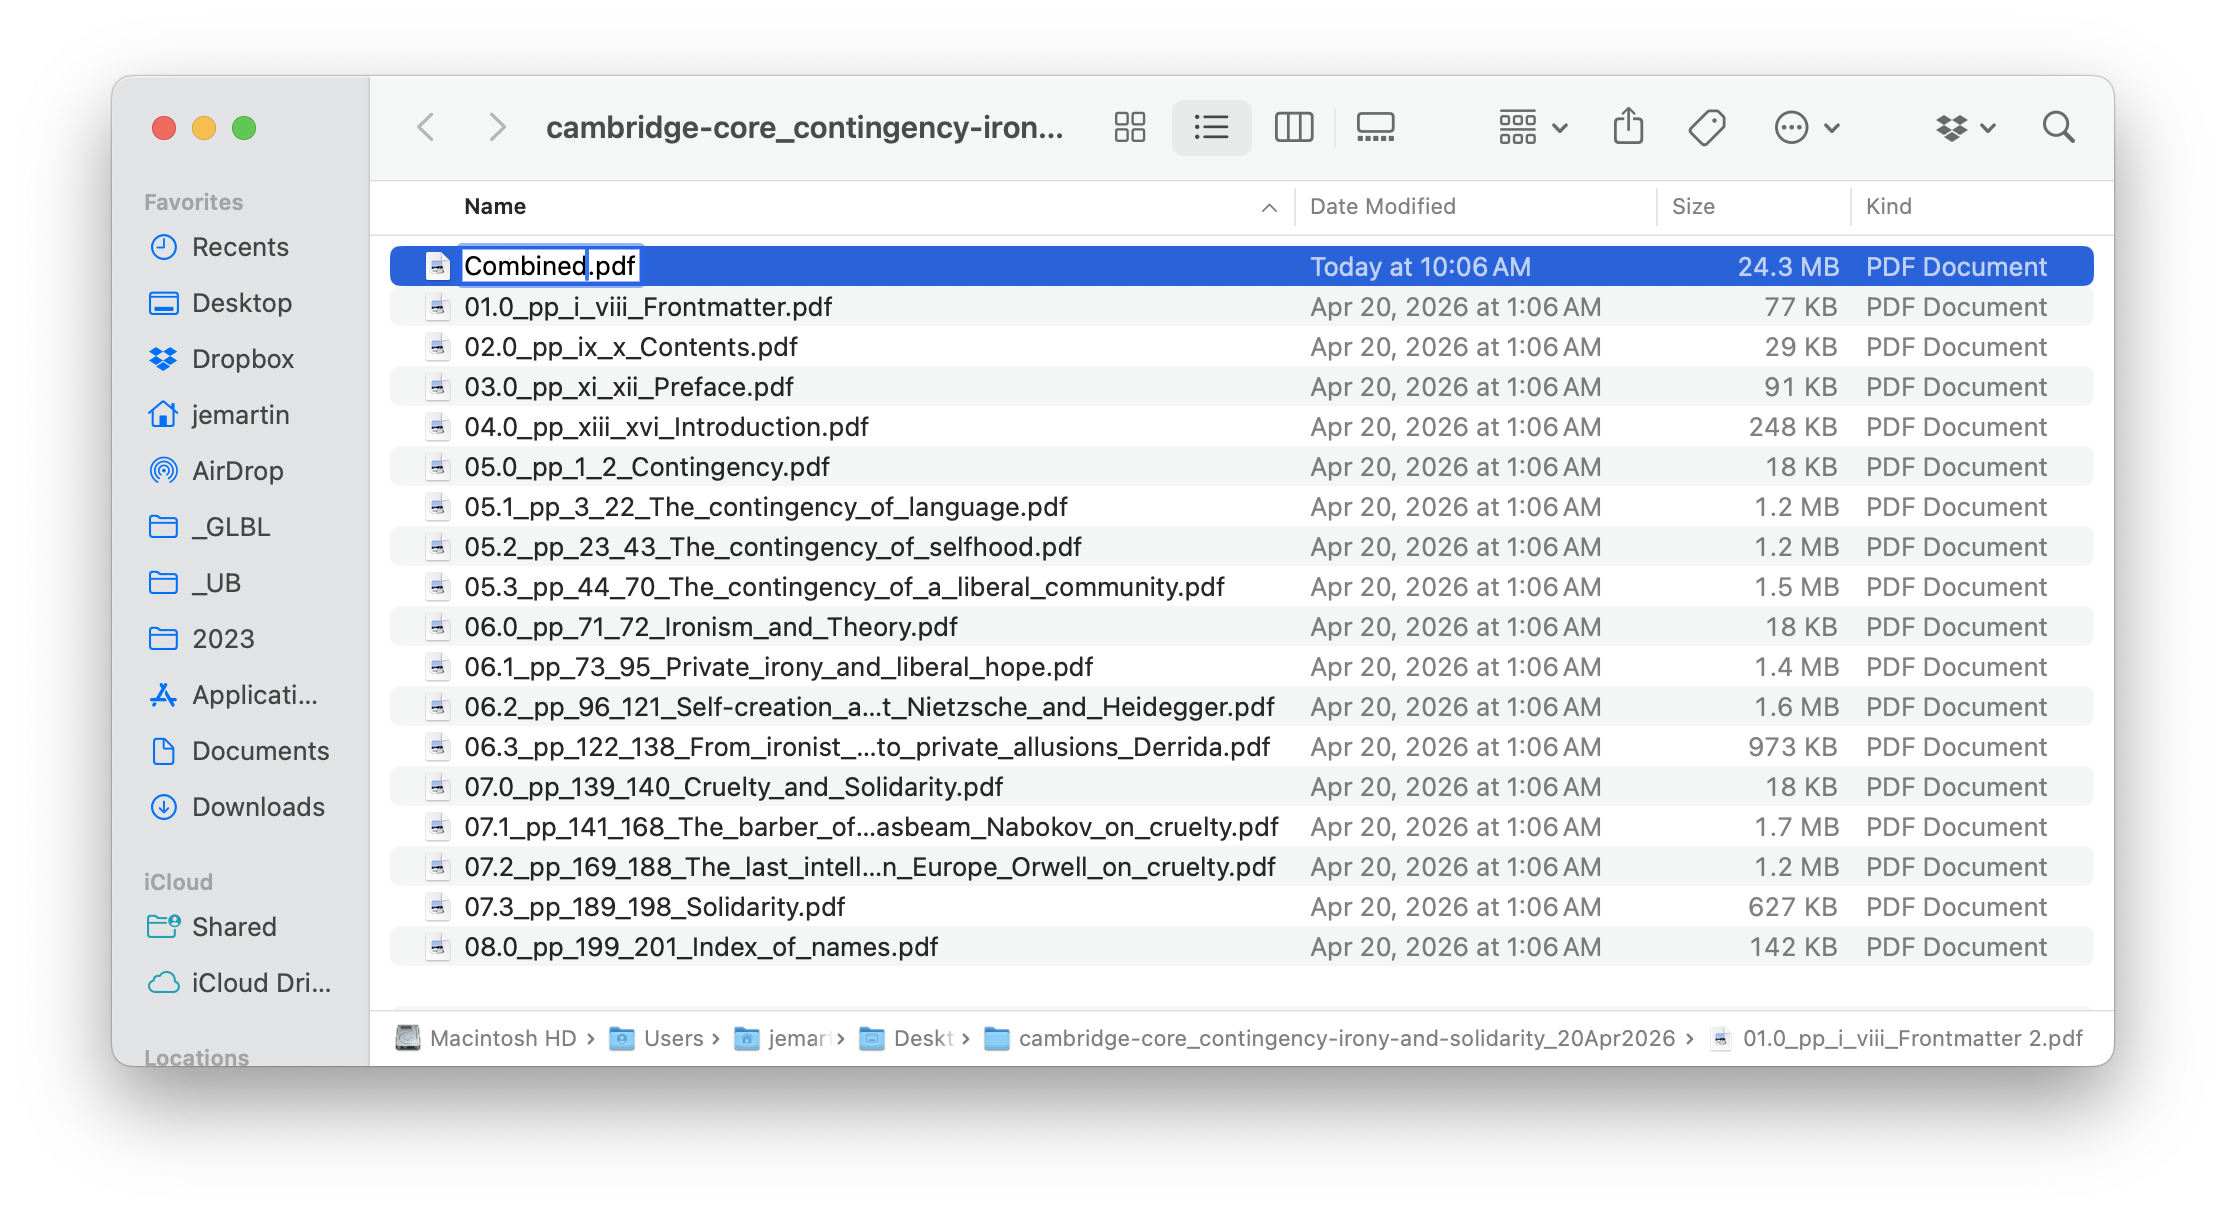Screen dimensions: 2226x1214
Task: Open the Dropbox toolbar dropdown
Action: (x=1965, y=127)
